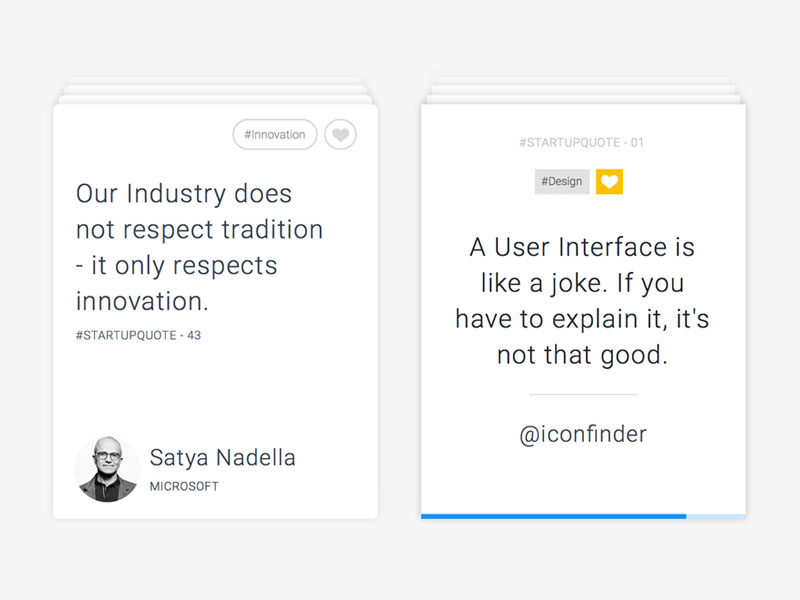Click the @iconfinder link

click(585, 434)
